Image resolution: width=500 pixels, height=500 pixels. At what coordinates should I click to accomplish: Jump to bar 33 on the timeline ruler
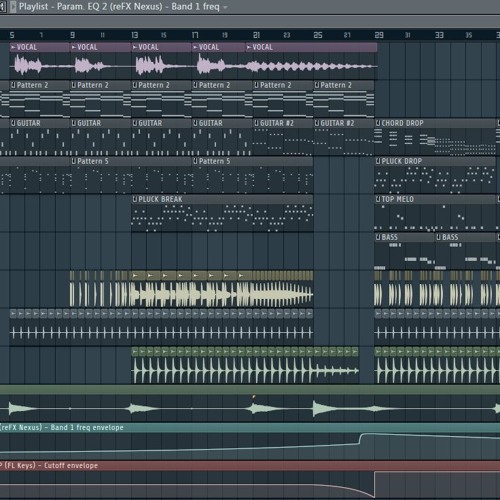439,35
